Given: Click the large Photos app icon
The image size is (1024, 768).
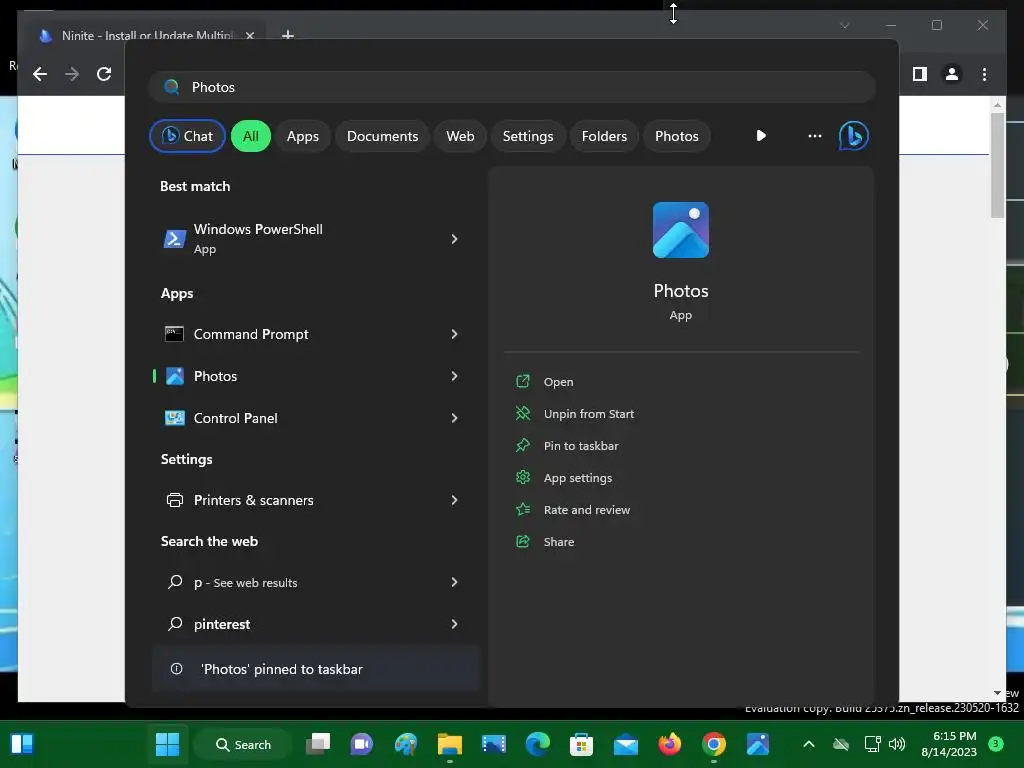Looking at the screenshot, I should 680,230.
